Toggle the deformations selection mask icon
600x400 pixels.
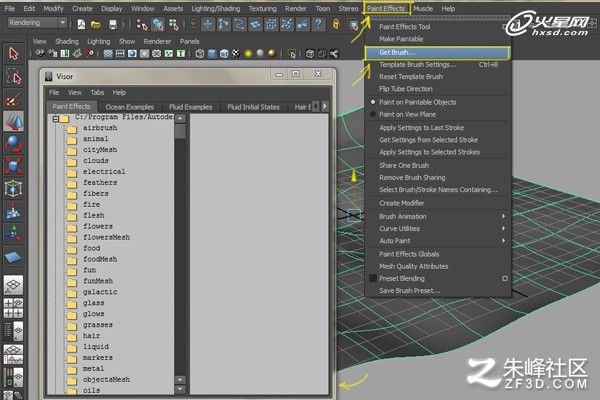tap(271, 24)
